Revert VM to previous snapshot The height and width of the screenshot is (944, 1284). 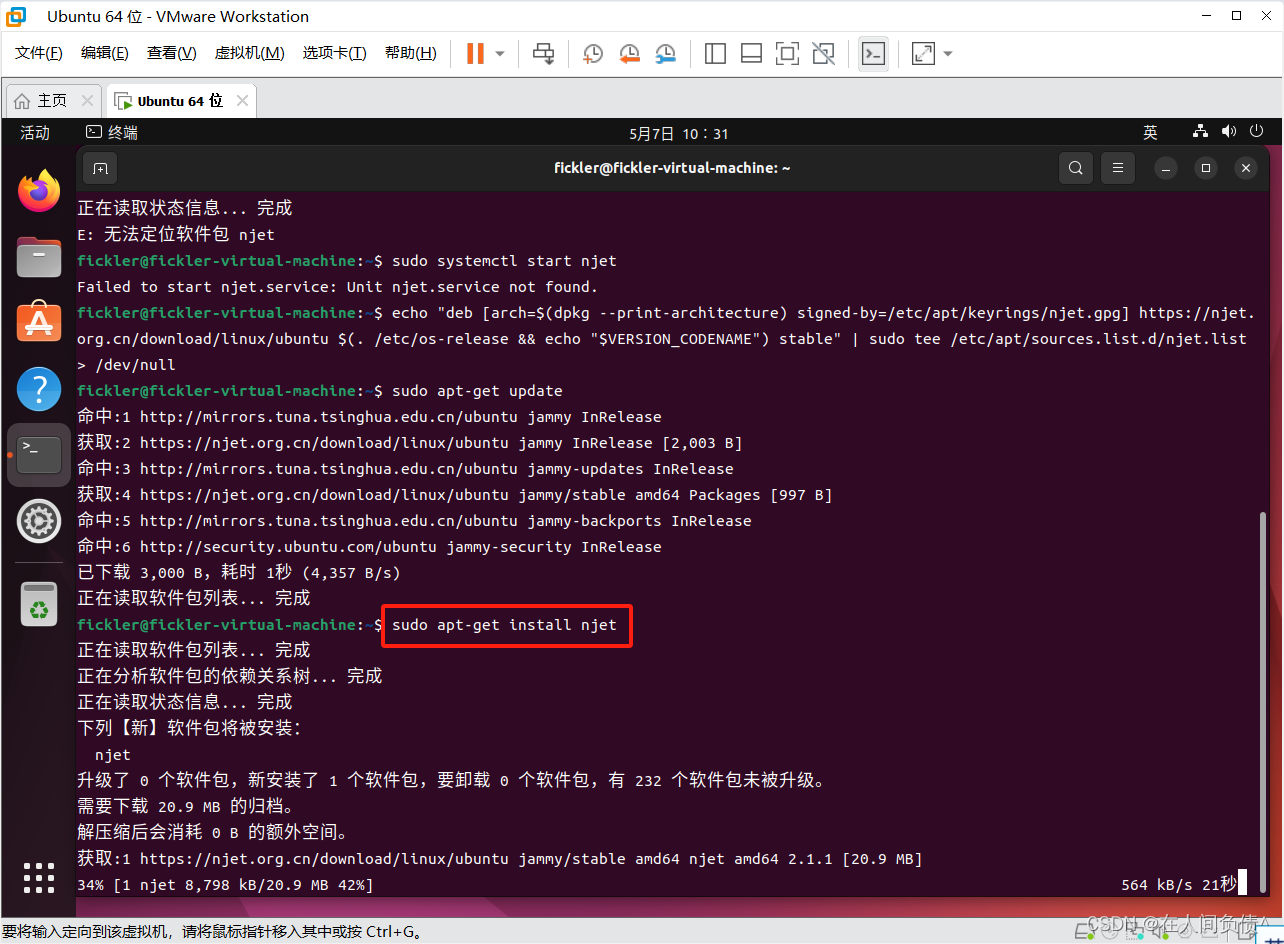tap(629, 53)
